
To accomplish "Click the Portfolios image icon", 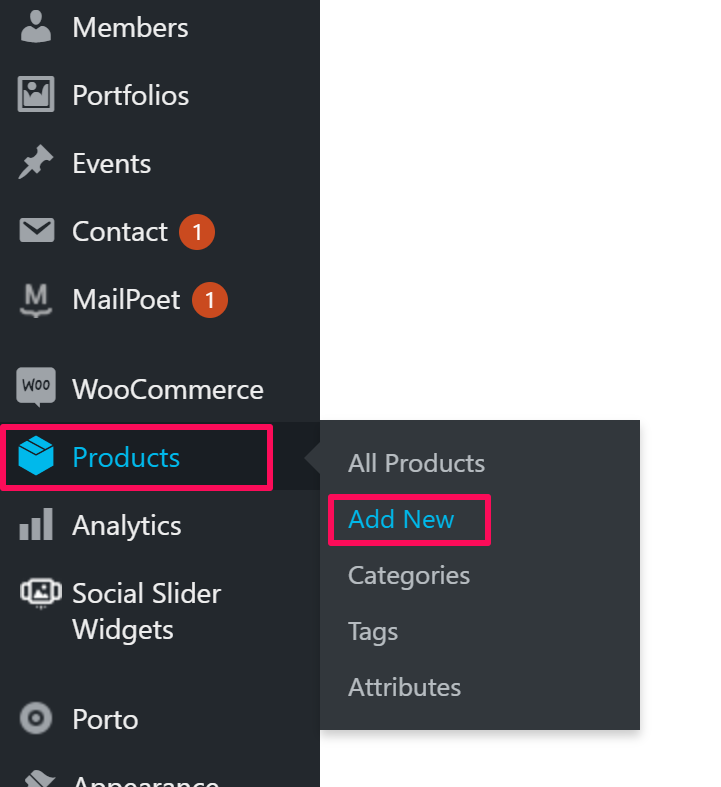I will click(x=36, y=95).
